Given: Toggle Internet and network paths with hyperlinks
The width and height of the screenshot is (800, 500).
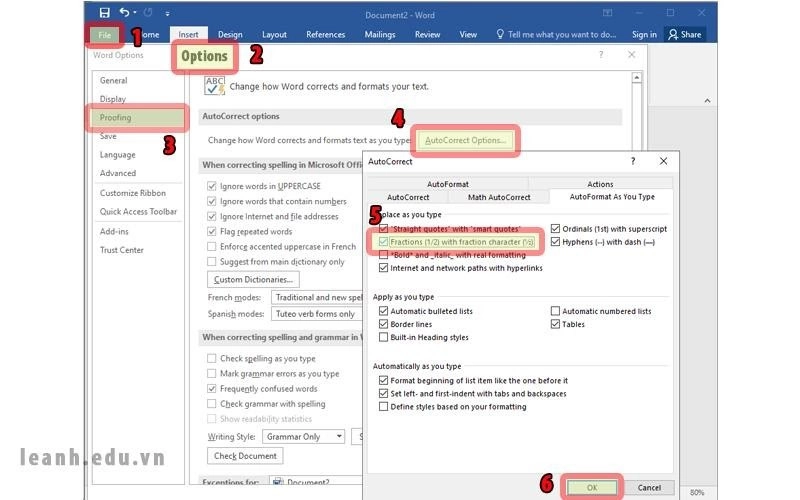Looking at the screenshot, I should click(383, 268).
